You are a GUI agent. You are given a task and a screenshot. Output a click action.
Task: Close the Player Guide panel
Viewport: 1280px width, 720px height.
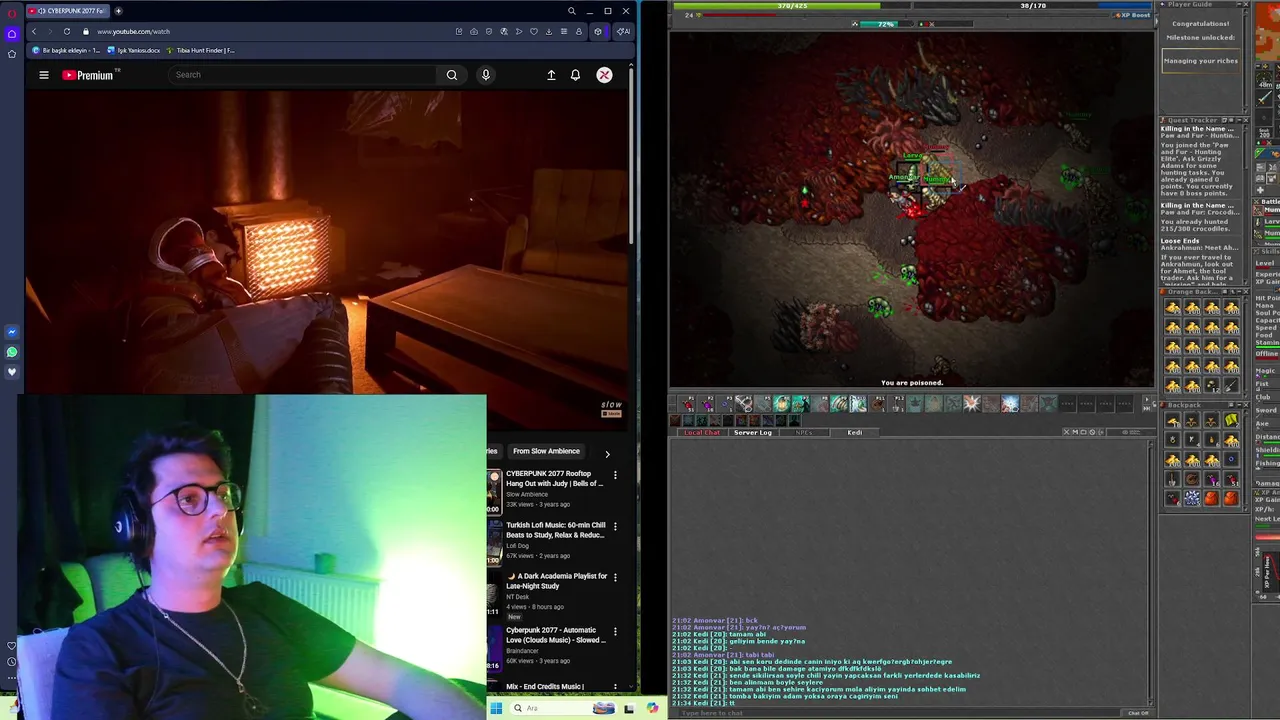(x=1245, y=5)
